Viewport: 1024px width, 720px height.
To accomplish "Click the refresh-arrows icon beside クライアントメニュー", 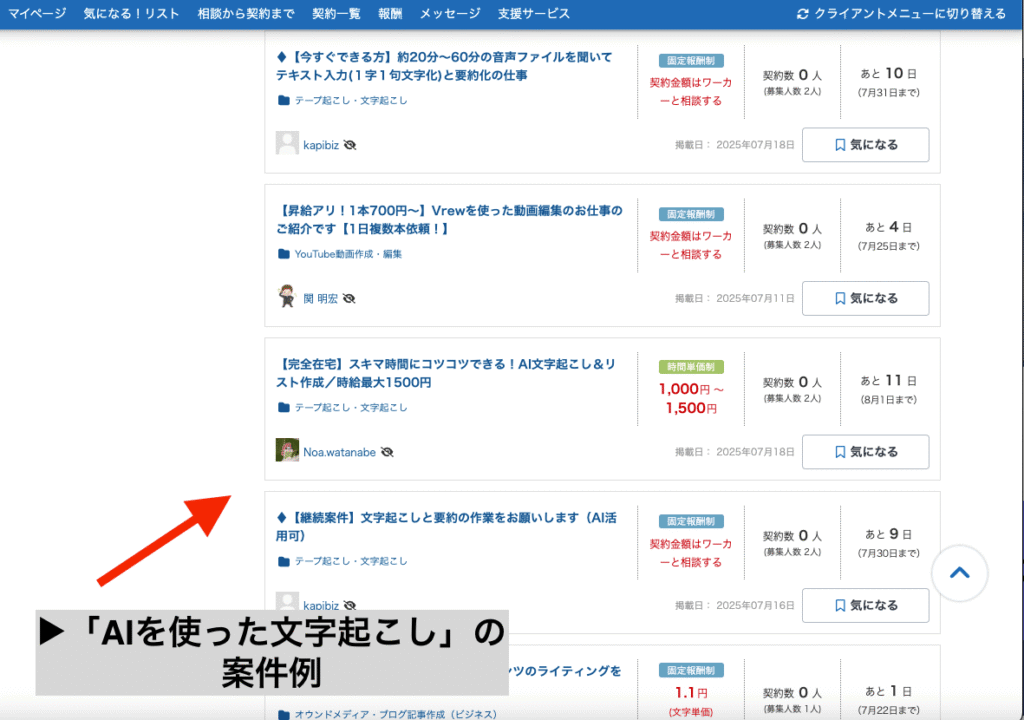I will (x=803, y=14).
